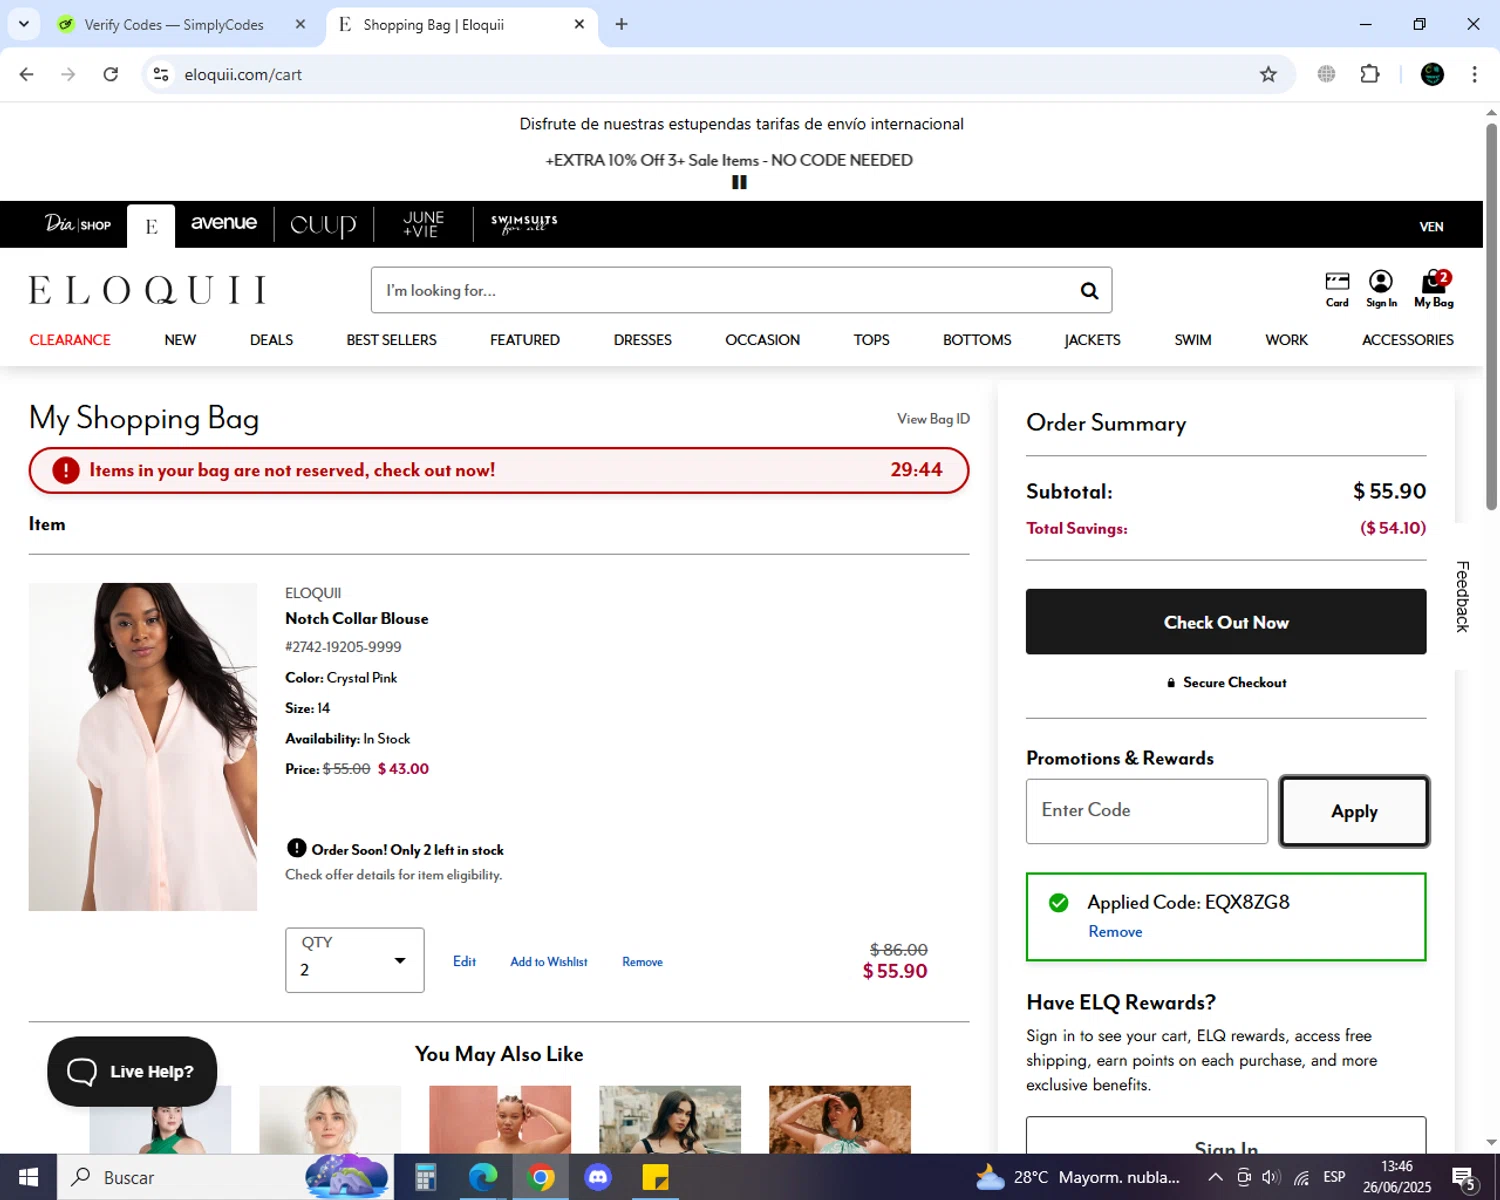Select the Avenue brand logo
The height and width of the screenshot is (1200, 1500).
click(x=224, y=223)
